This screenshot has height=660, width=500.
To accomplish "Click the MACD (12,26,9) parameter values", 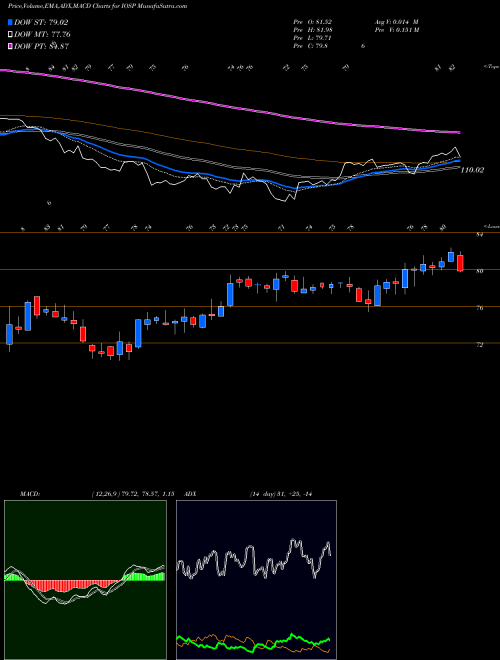I will (x=133, y=494).
